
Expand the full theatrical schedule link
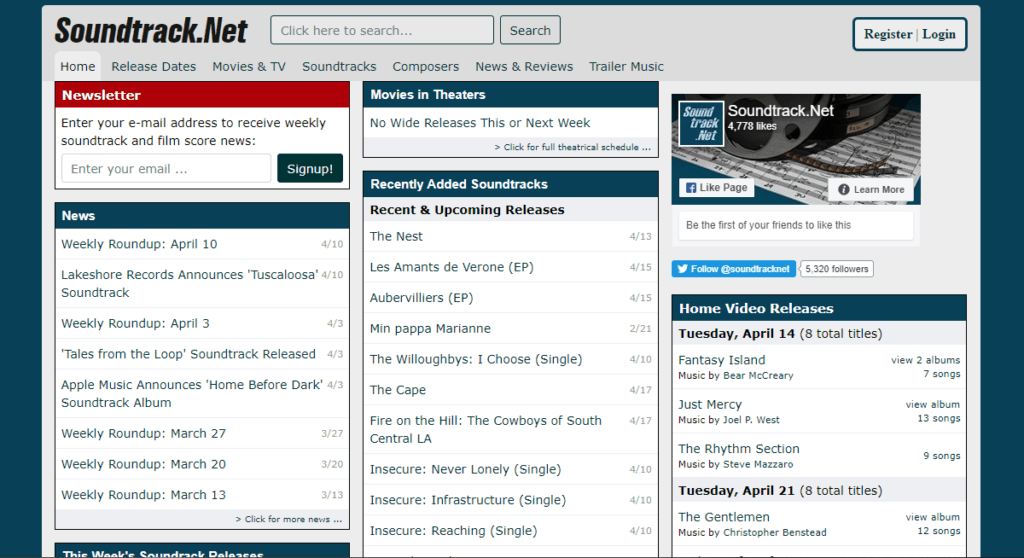pos(572,147)
